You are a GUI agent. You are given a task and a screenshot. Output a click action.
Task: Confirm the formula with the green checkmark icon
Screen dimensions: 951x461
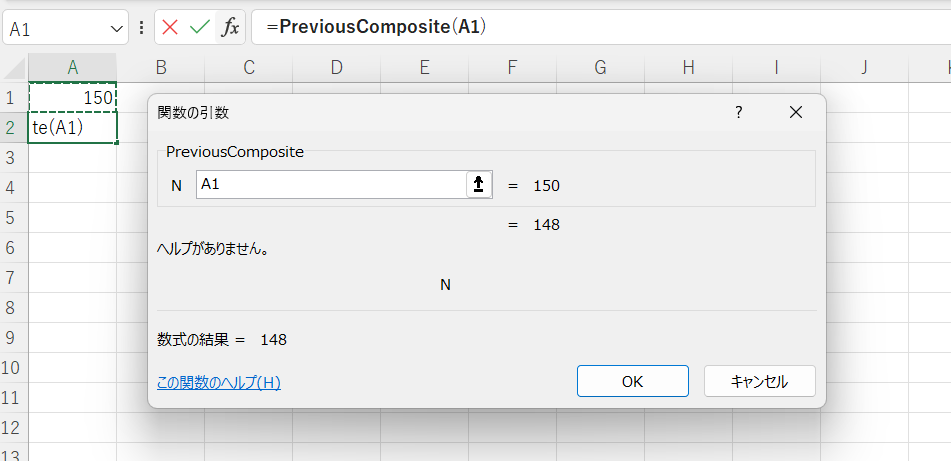point(200,27)
